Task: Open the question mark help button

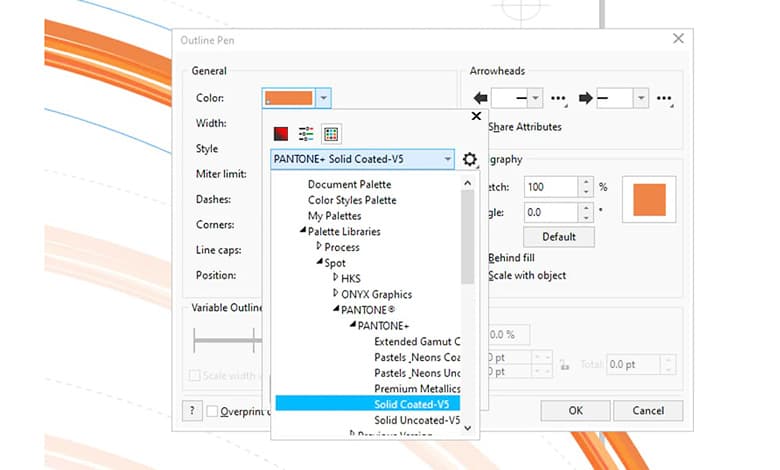Action: point(192,411)
